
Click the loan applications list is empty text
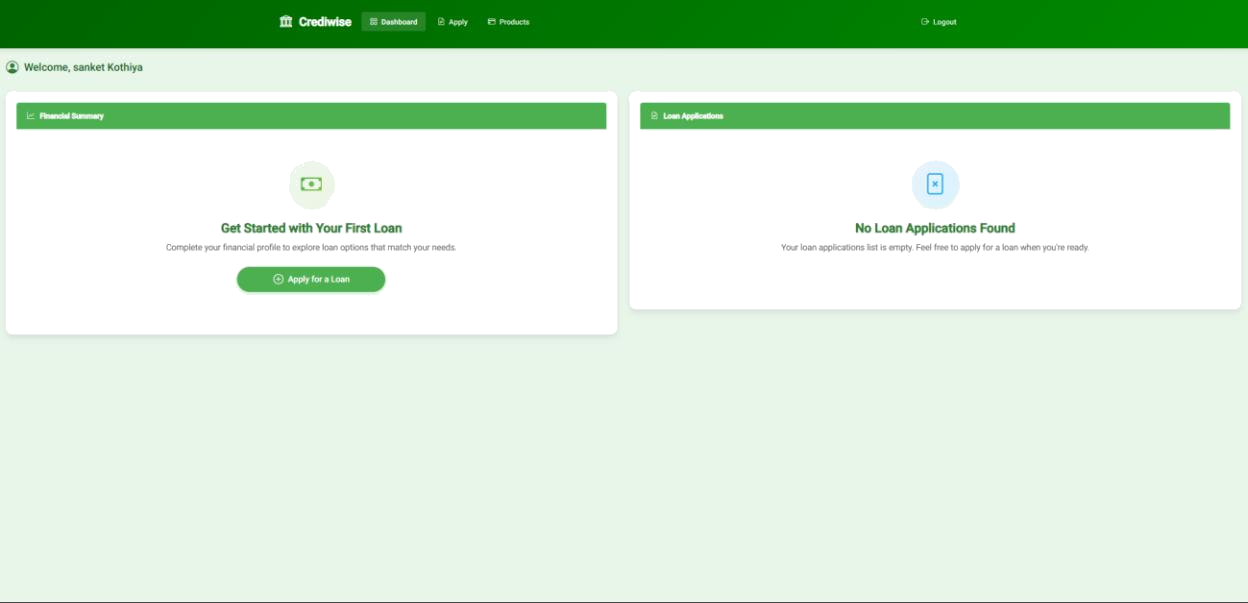pyautogui.click(x=935, y=247)
